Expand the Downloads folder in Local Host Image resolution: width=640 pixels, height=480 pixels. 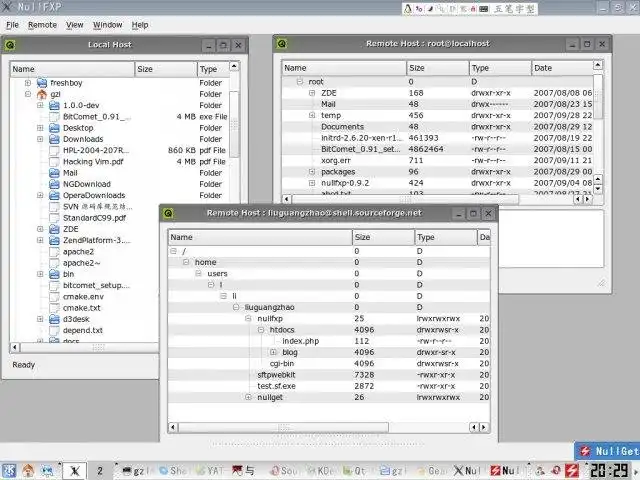[40, 139]
